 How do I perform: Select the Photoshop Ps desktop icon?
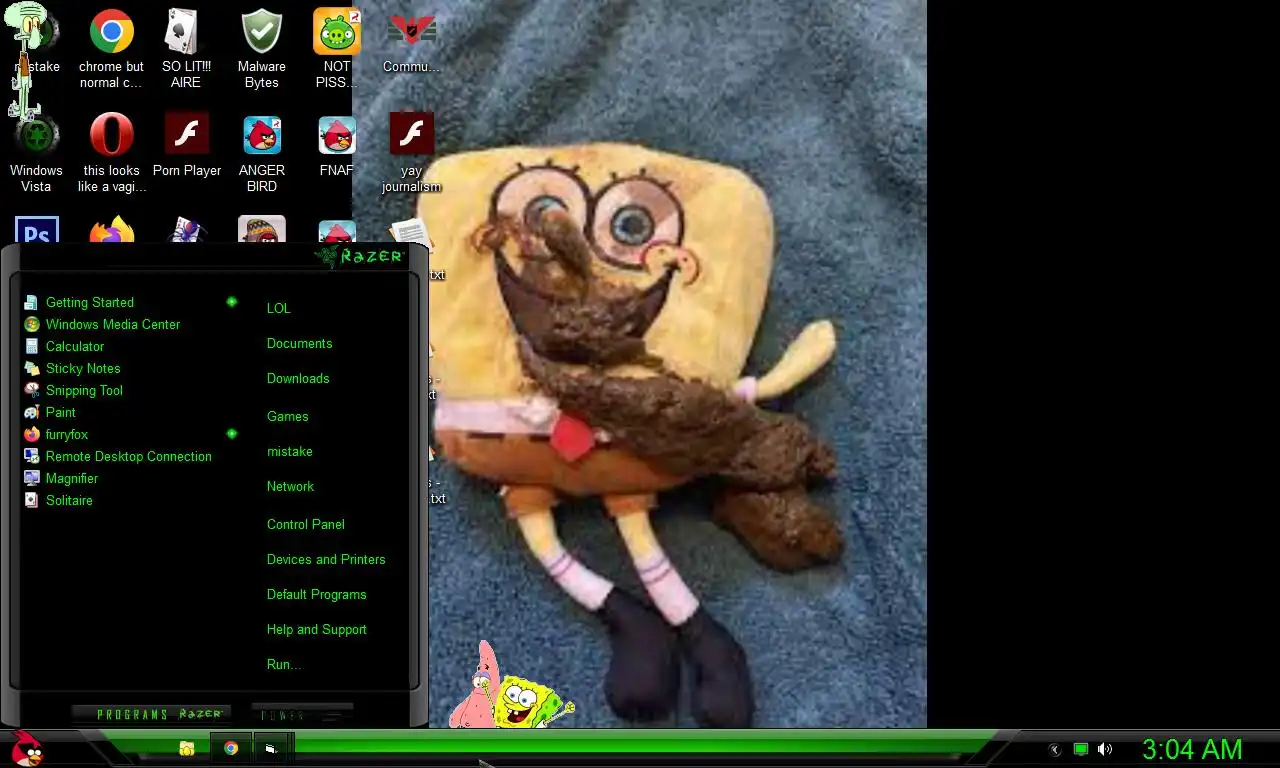pos(37,231)
